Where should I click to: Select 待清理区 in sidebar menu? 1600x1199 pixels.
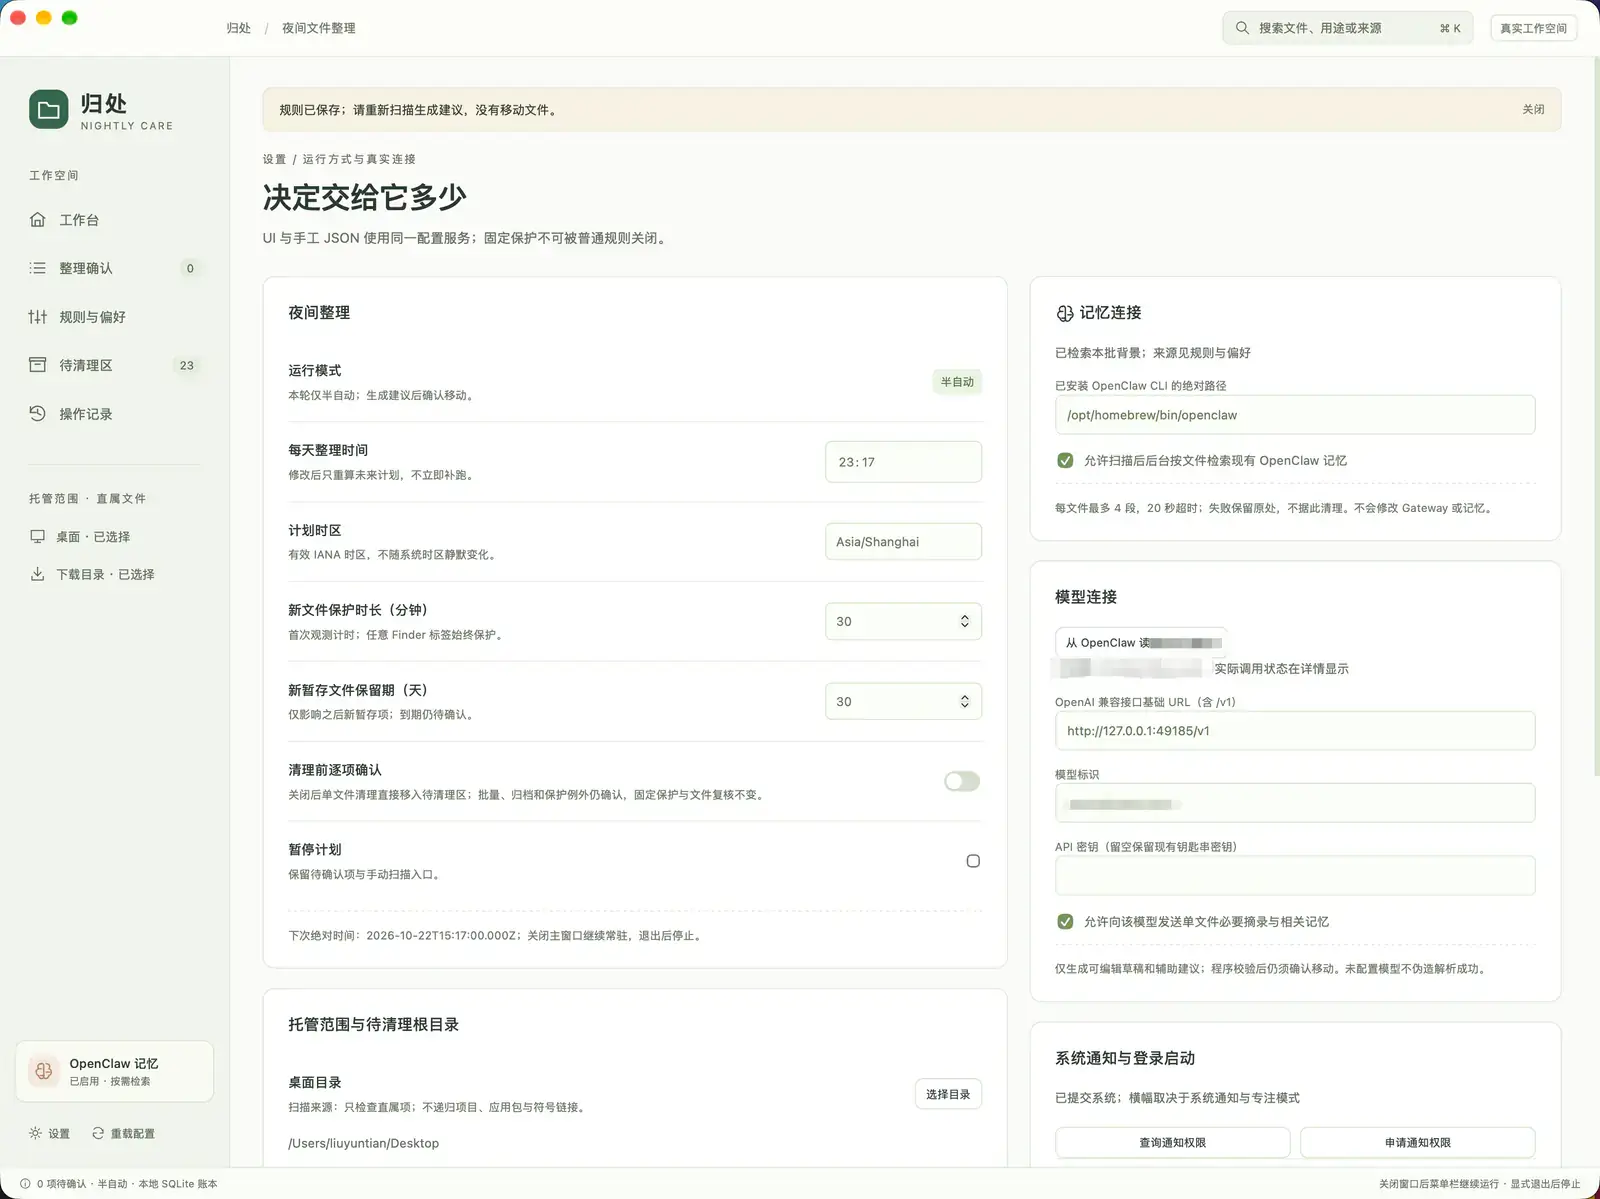tap(115, 365)
